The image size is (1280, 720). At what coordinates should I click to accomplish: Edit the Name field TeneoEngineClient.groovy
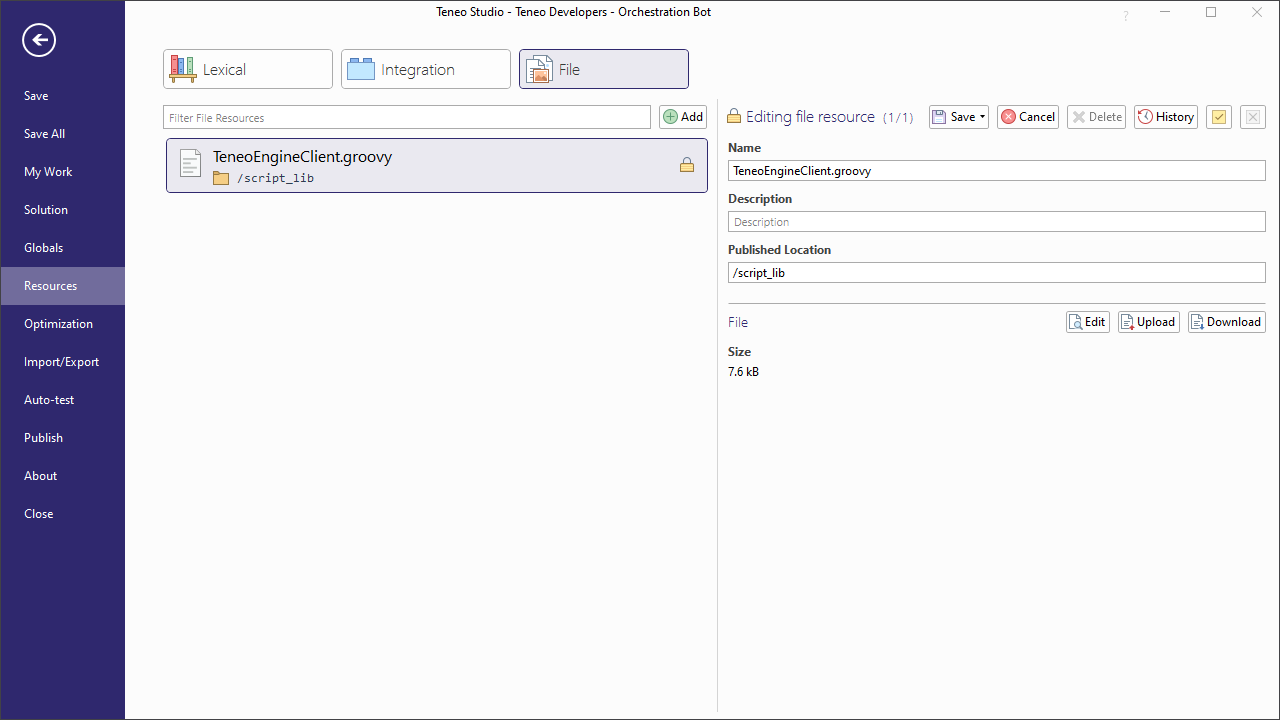pyautogui.click(x=997, y=171)
